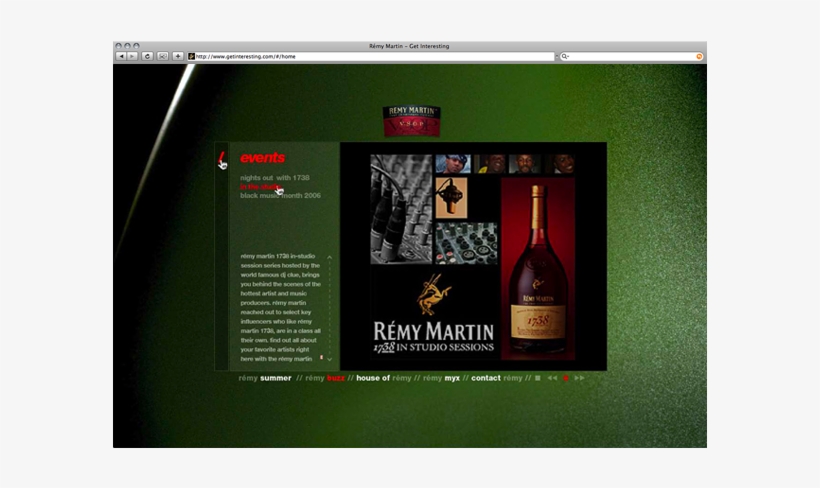820x488 pixels.
Task: Click the scroll up arrow of the description text
Action: (x=329, y=257)
